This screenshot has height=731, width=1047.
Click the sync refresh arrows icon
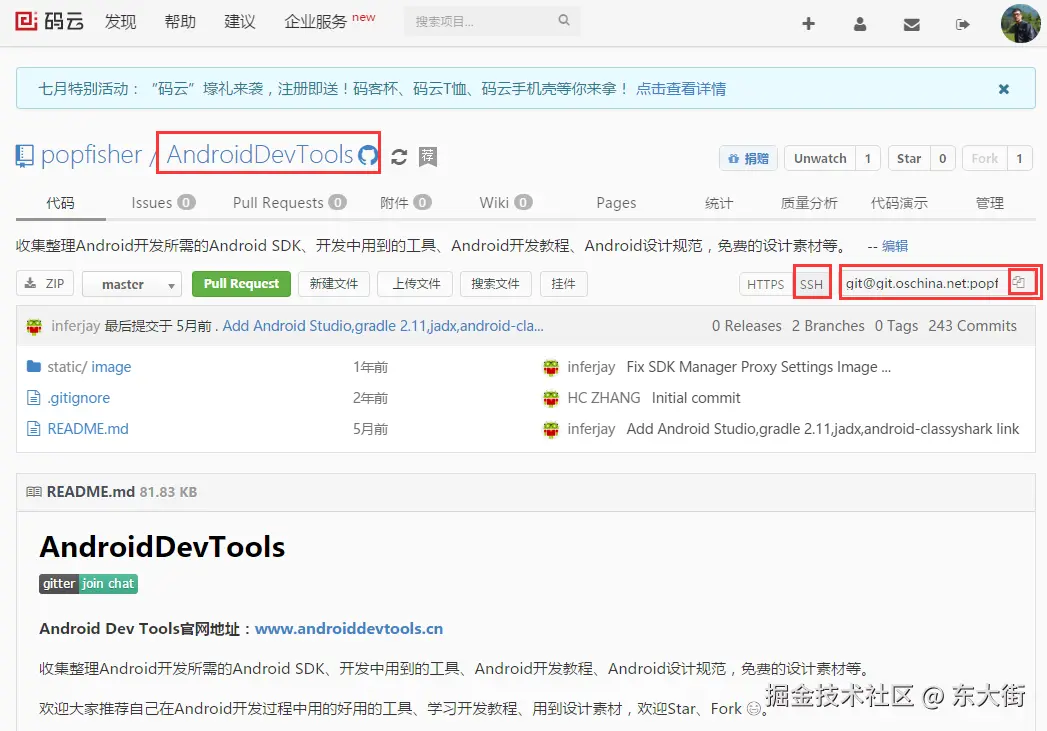pos(399,157)
